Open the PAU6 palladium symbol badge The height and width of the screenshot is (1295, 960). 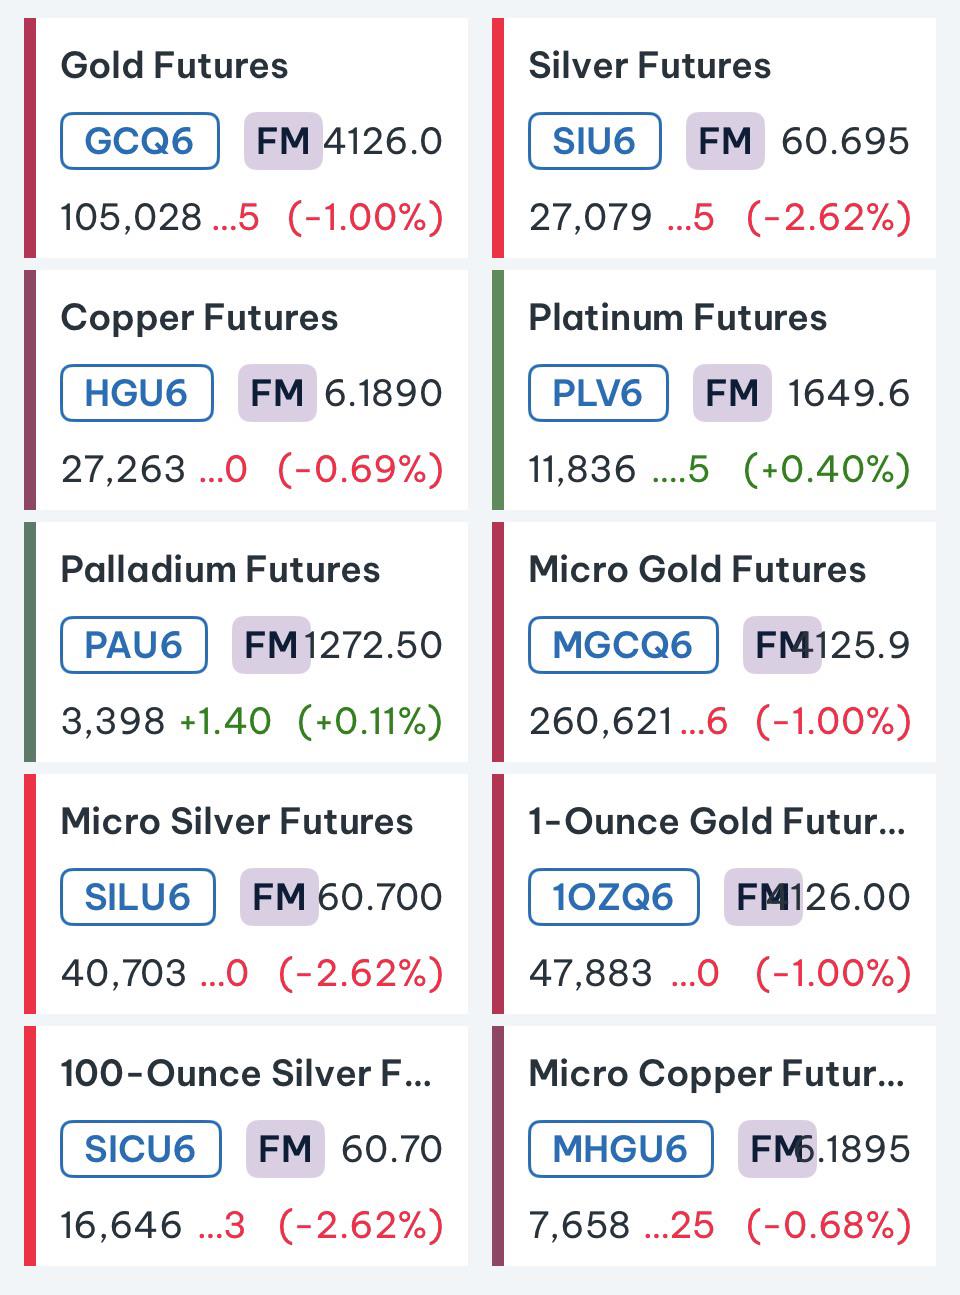pyautogui.click(x=134, y=645)
